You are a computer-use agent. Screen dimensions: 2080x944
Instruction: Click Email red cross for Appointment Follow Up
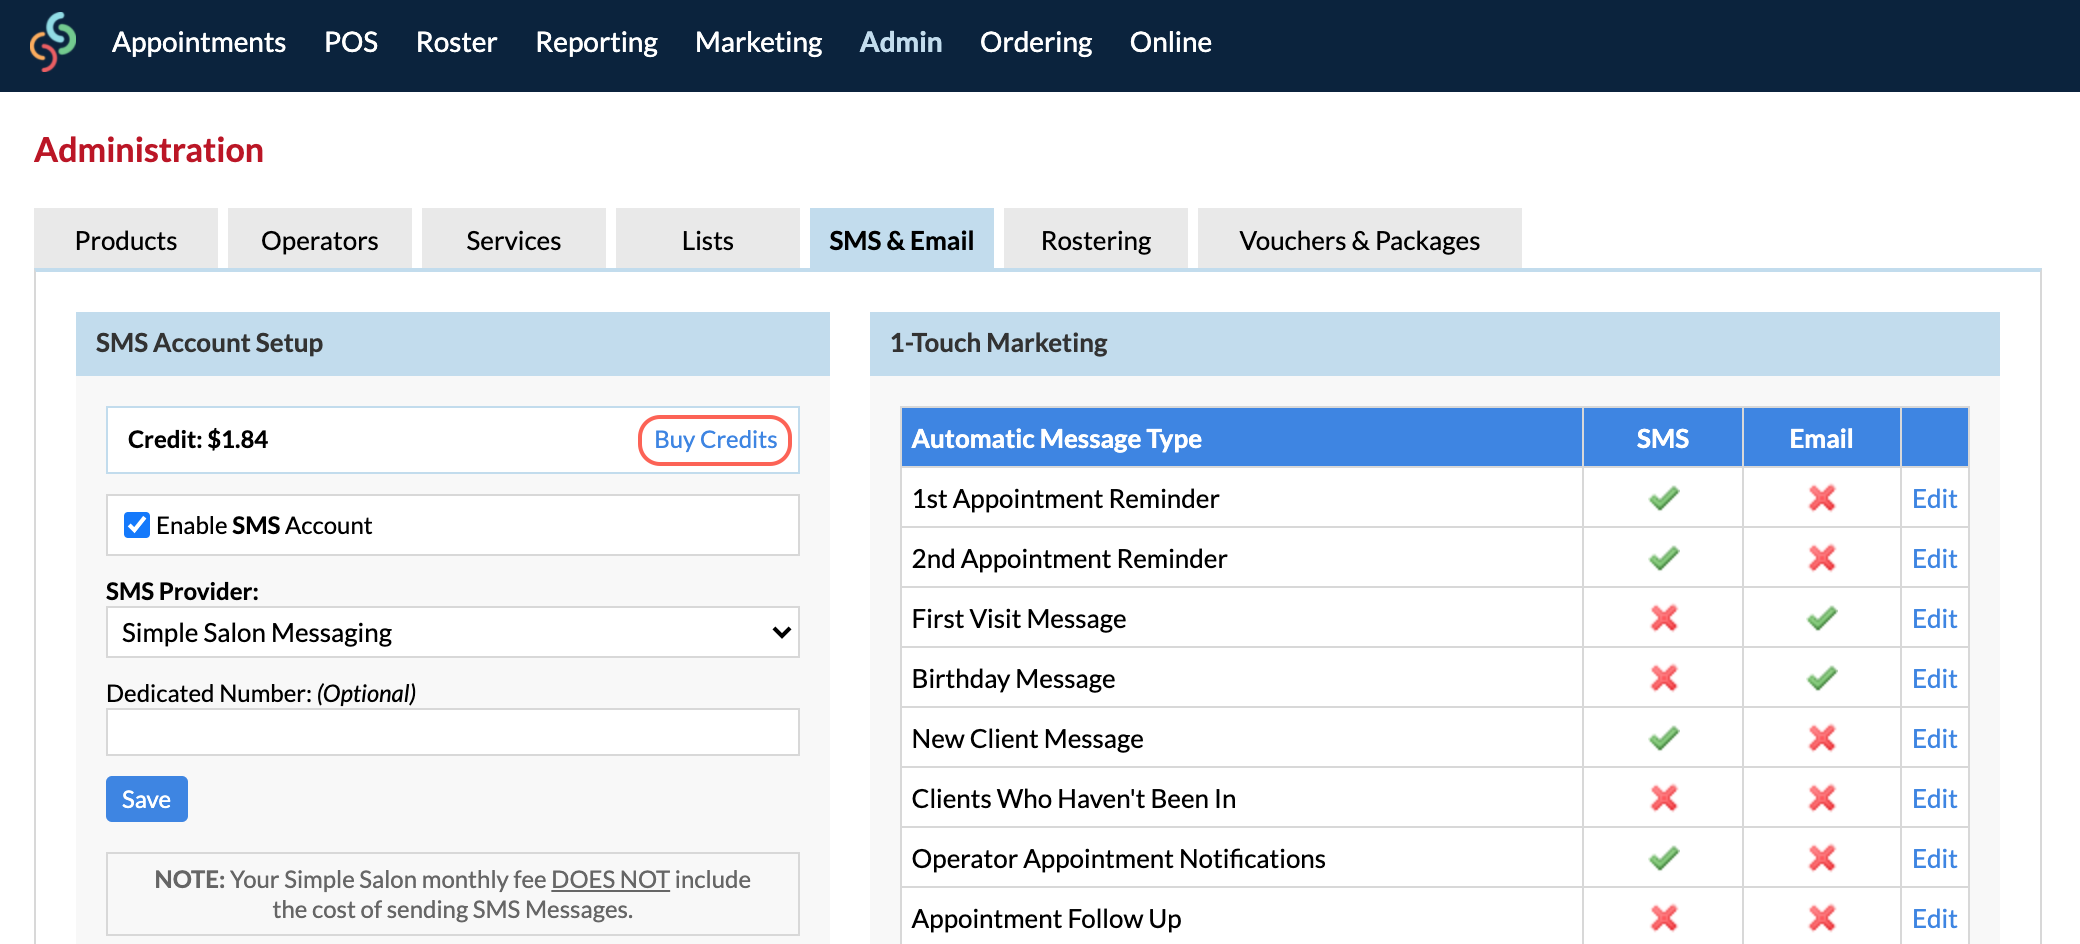pos(1821,918)
